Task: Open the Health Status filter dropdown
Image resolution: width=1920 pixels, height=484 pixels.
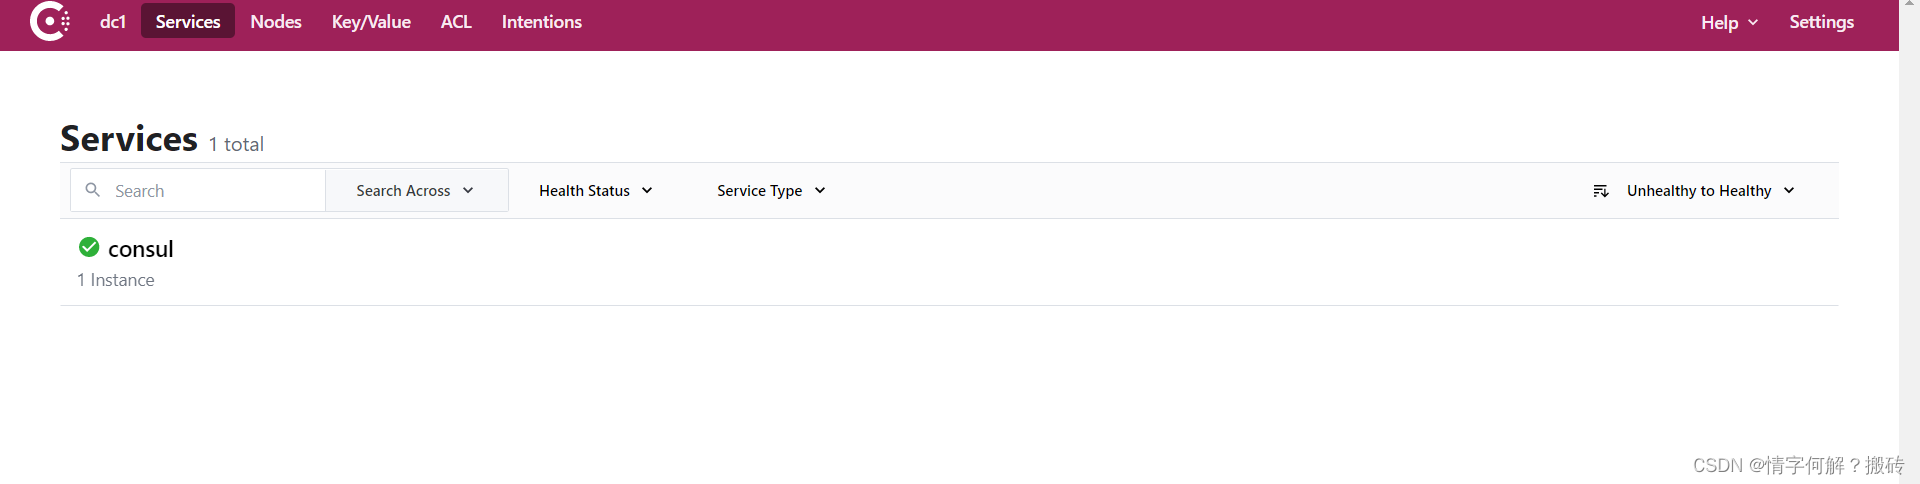Action: [596, 190]
